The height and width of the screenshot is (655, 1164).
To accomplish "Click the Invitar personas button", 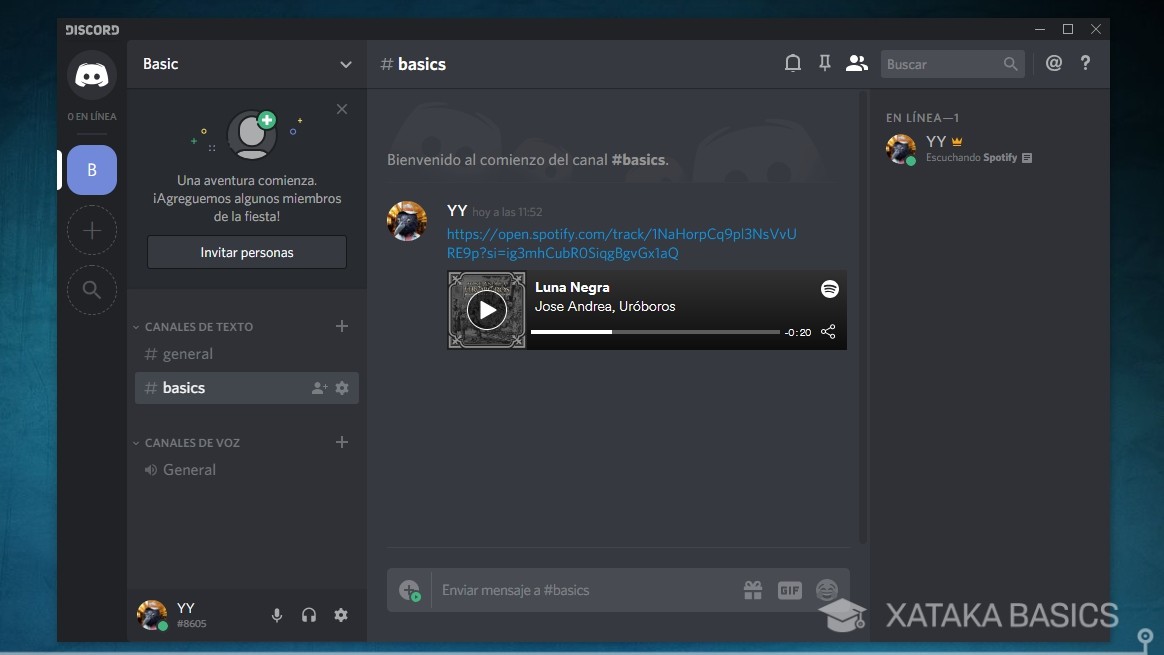I will [x=246, y=252].
